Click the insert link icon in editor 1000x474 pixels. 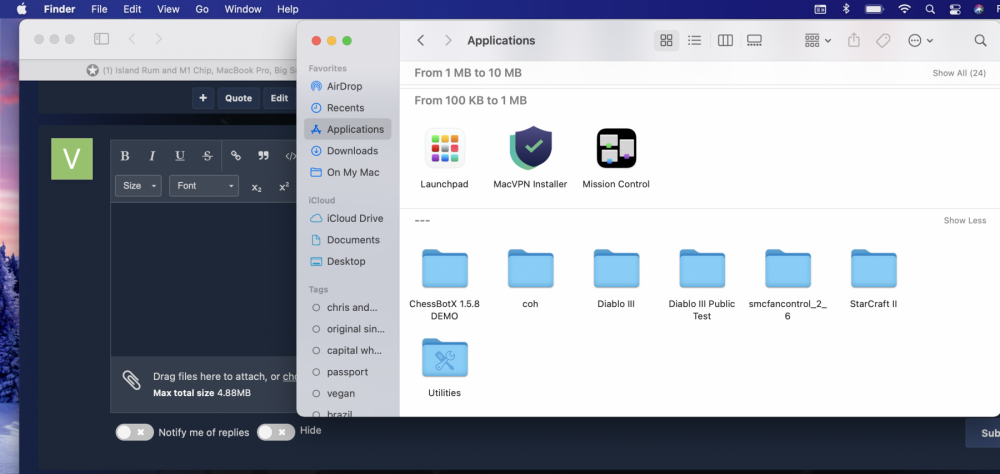pos(236,156)
